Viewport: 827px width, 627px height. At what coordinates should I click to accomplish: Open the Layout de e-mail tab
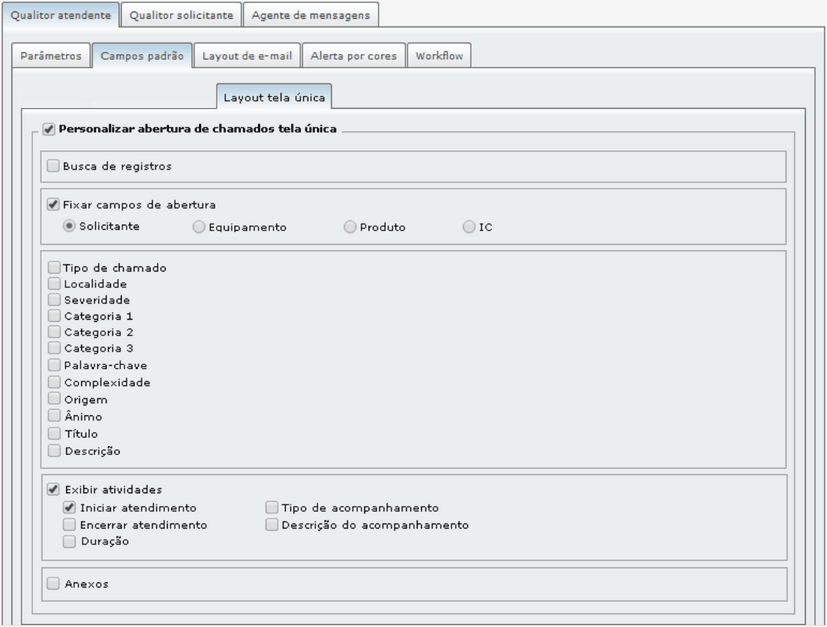pyautogui.click(x=247, y=55)
